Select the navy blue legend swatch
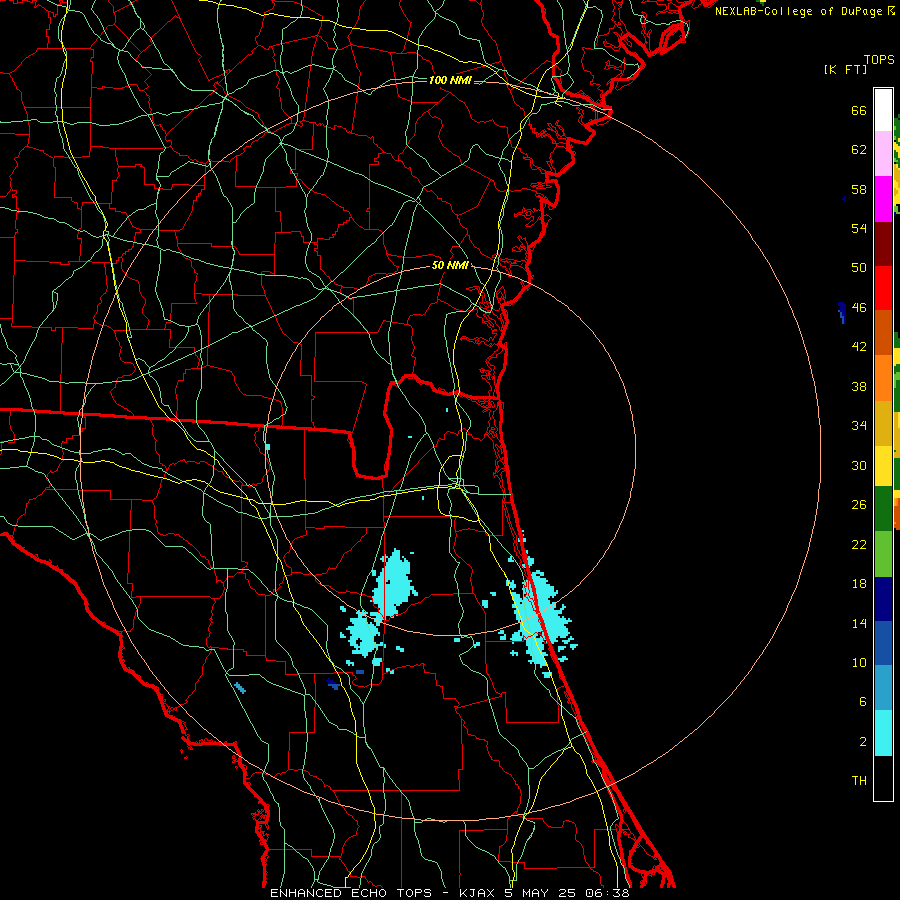The image size is (900, 900). point(883,599)
